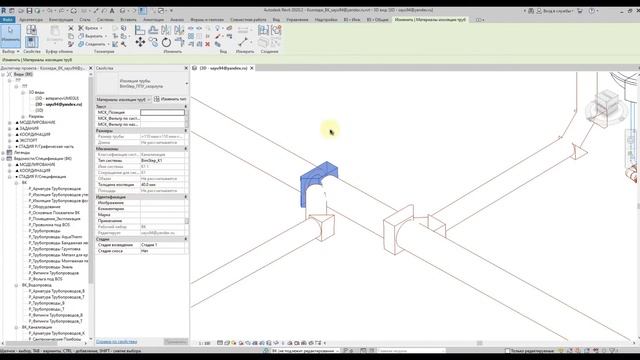
Task: Open the Аннотации ribbon tab
Action: 153,20
